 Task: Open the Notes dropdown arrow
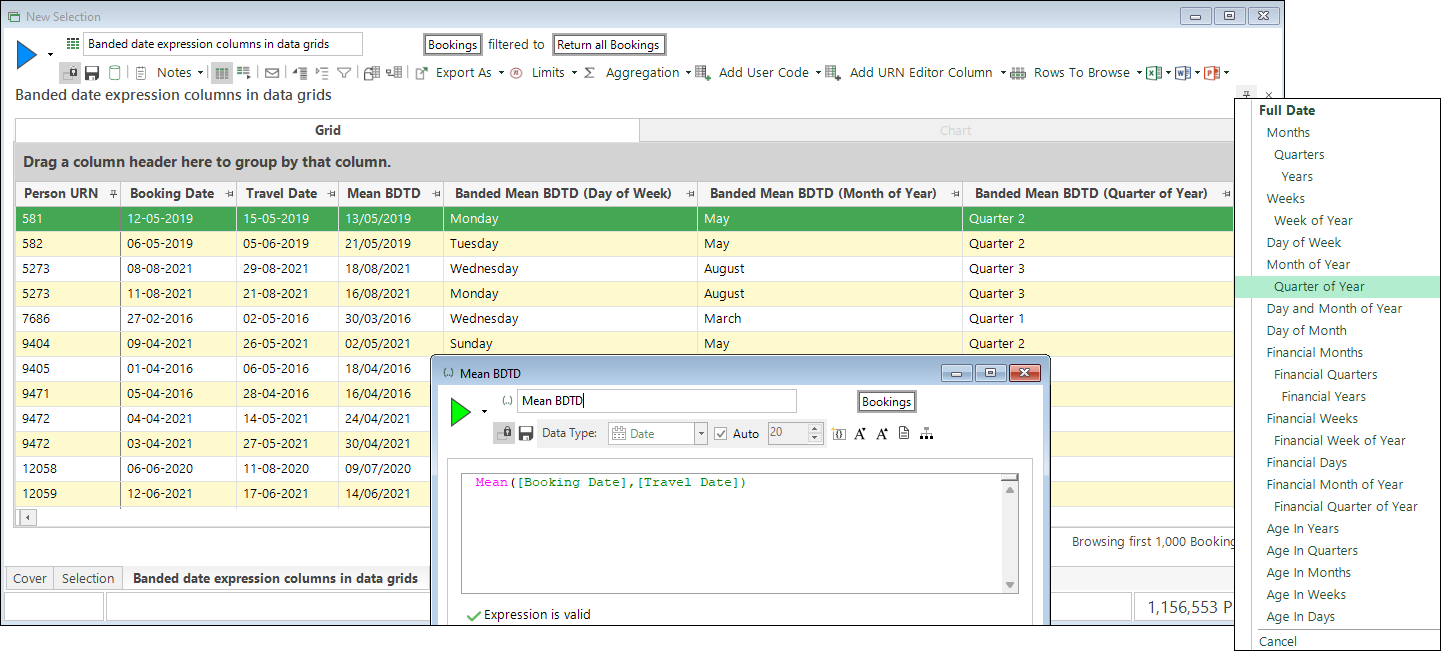pos(201,73)
